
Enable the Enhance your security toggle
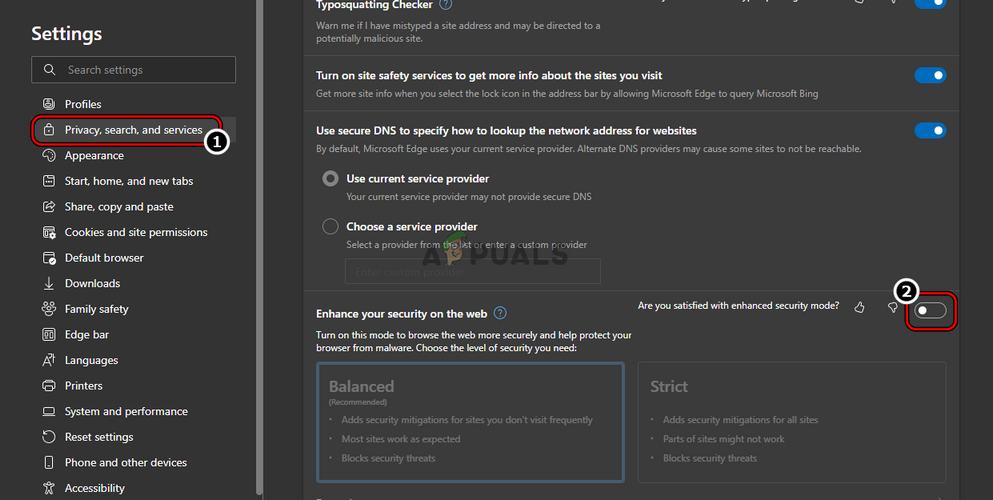click(930, 310)
